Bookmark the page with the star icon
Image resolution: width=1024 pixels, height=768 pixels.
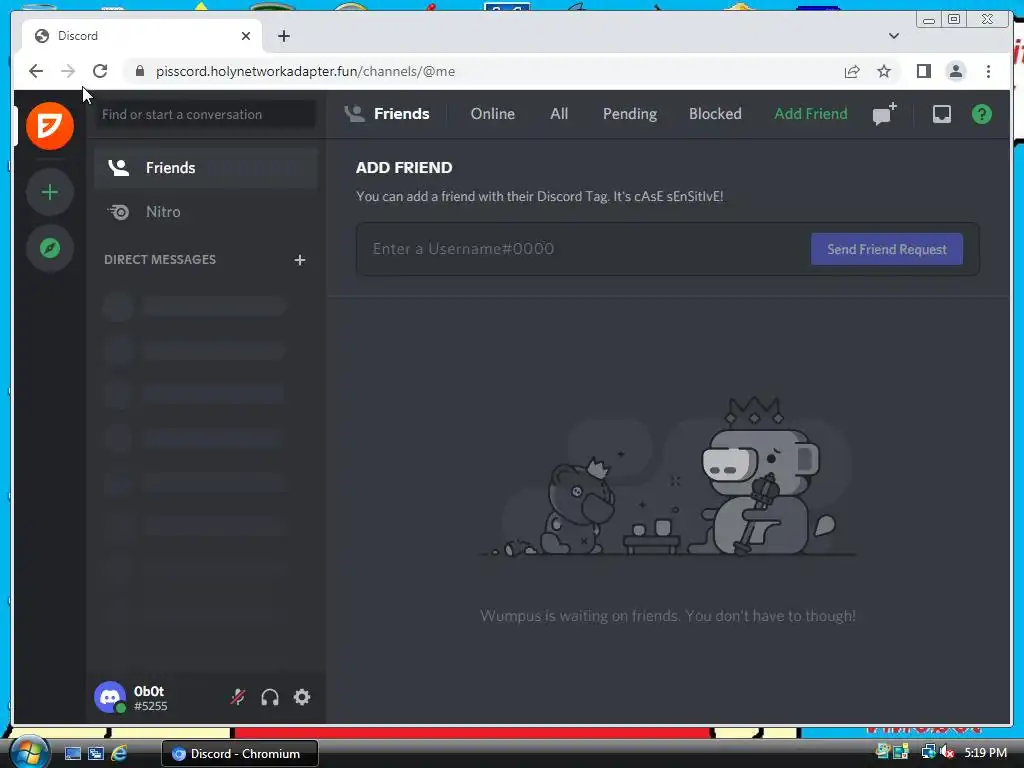click(x=884, y=71)
